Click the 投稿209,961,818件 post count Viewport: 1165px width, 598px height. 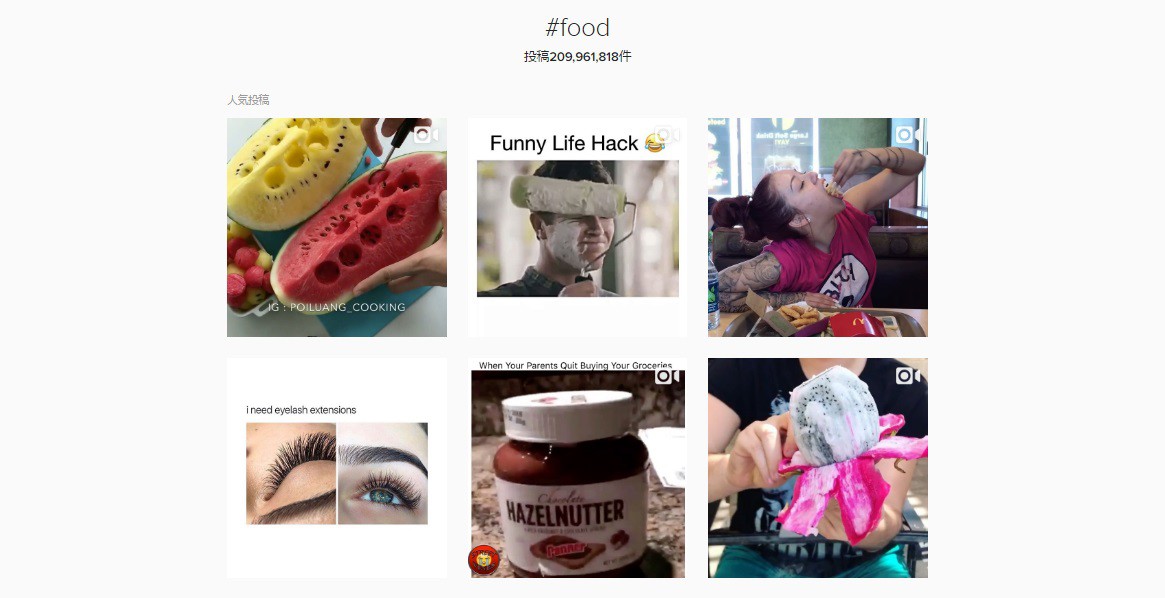coord(577,56)
